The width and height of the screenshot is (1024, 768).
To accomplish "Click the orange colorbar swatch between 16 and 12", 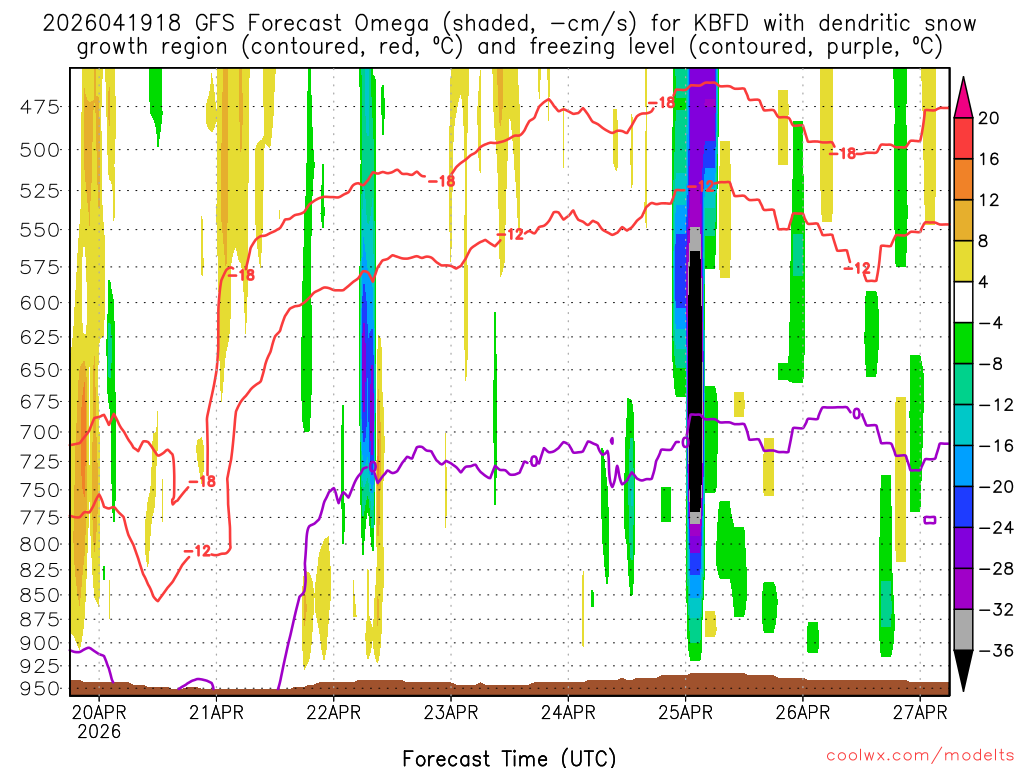I will coord(963,179).
